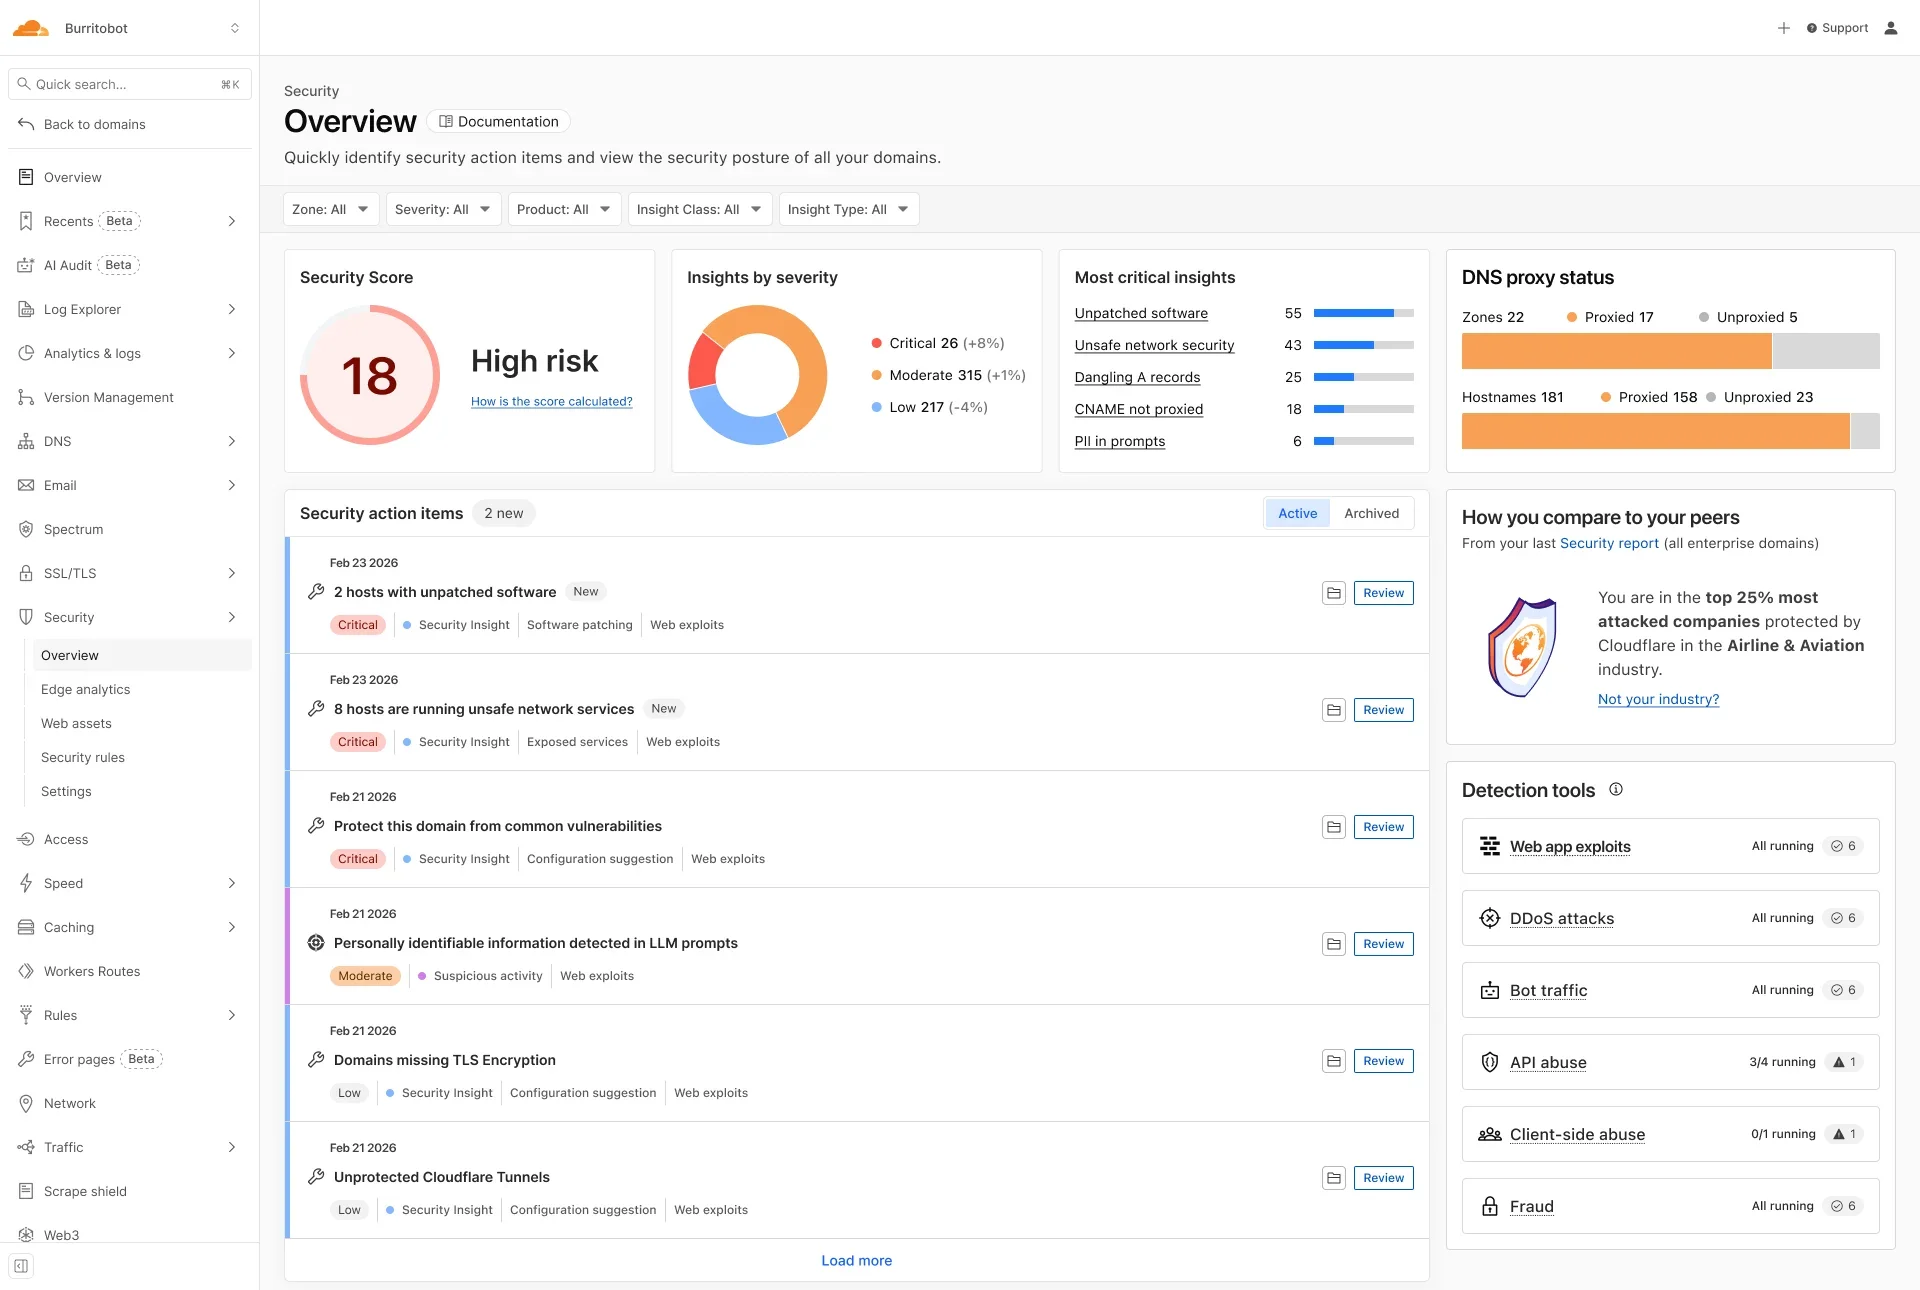
Task: Click the Hostnames proxied progress bar
Action: click(1665, 431)
